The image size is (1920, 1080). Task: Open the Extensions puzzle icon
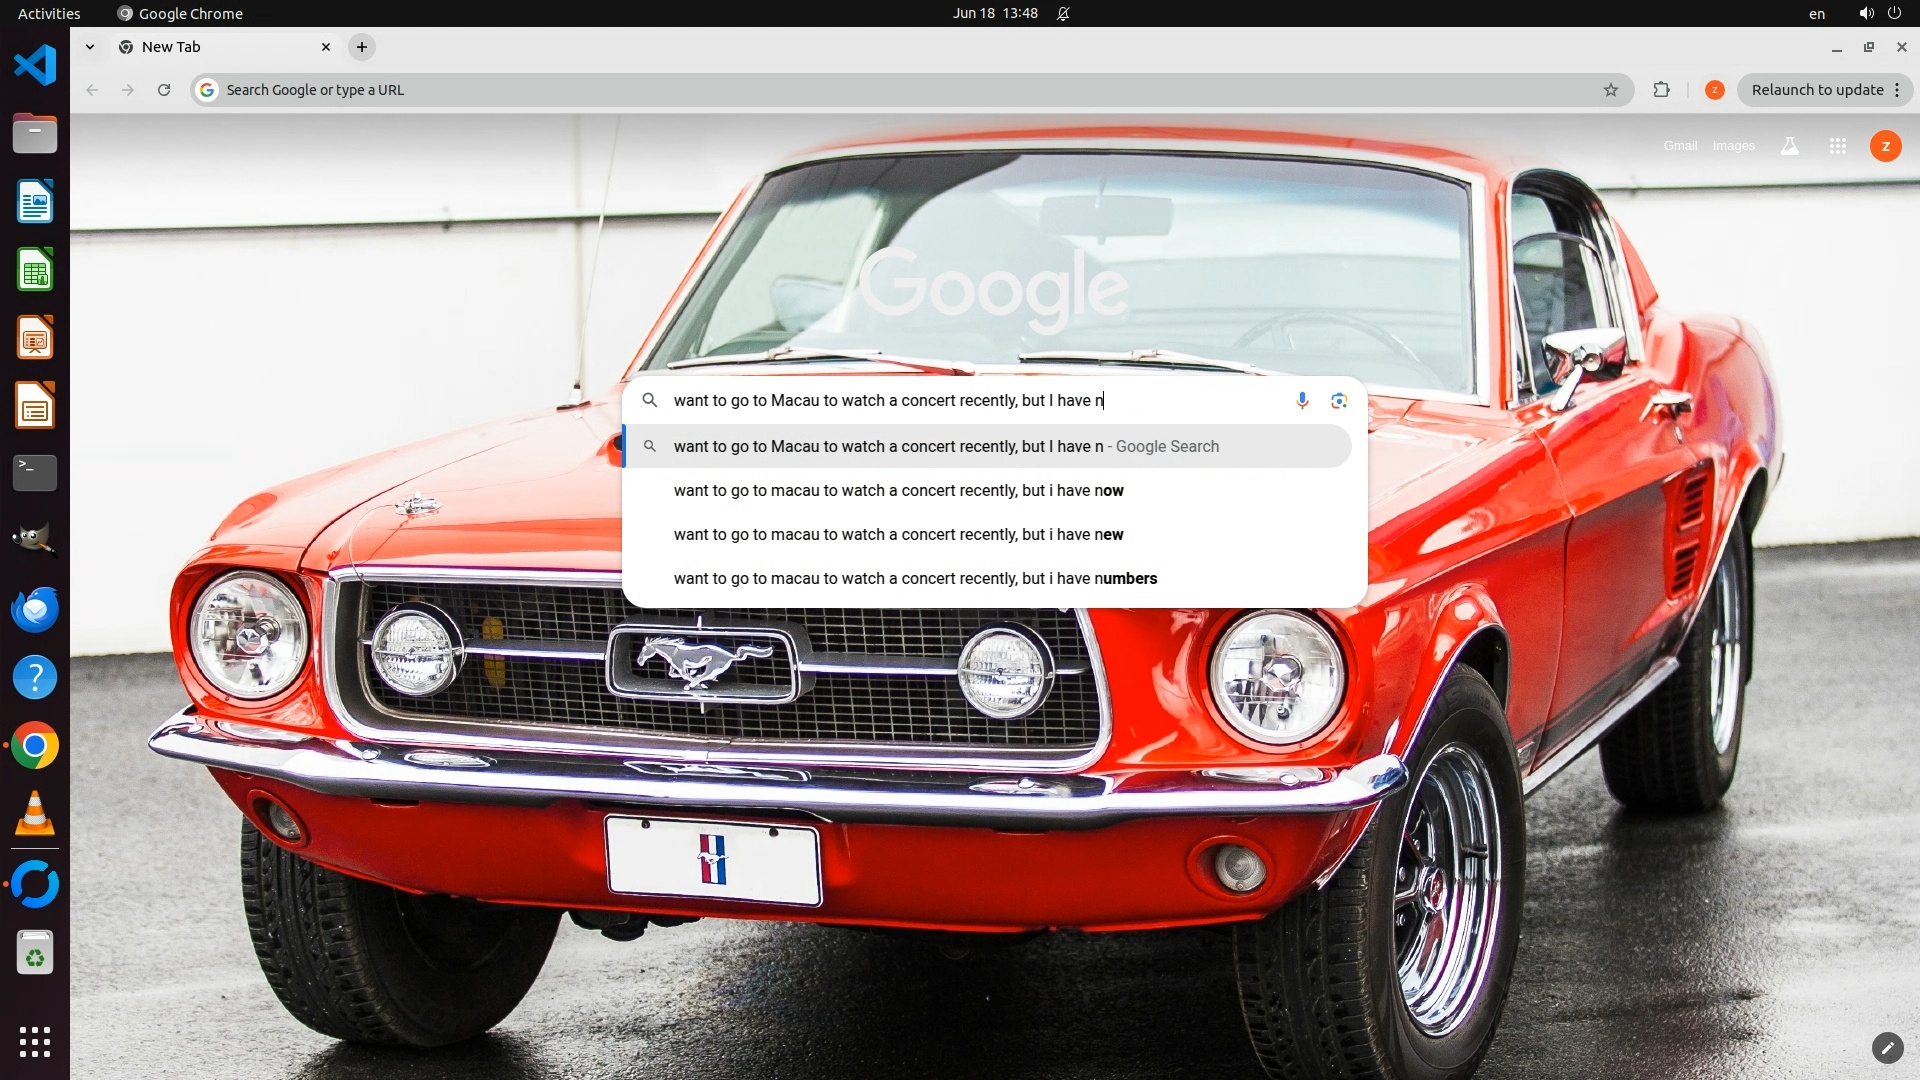(x=1661, y=90)
